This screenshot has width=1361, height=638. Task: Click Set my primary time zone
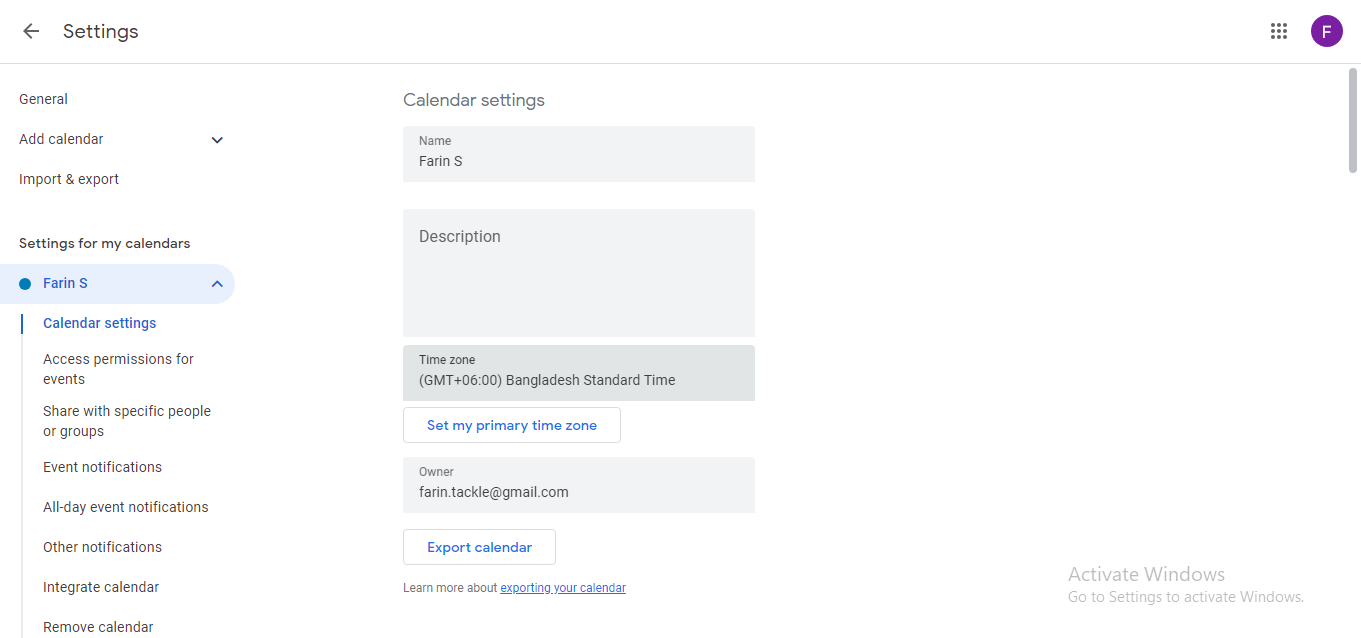coord(511,424)
